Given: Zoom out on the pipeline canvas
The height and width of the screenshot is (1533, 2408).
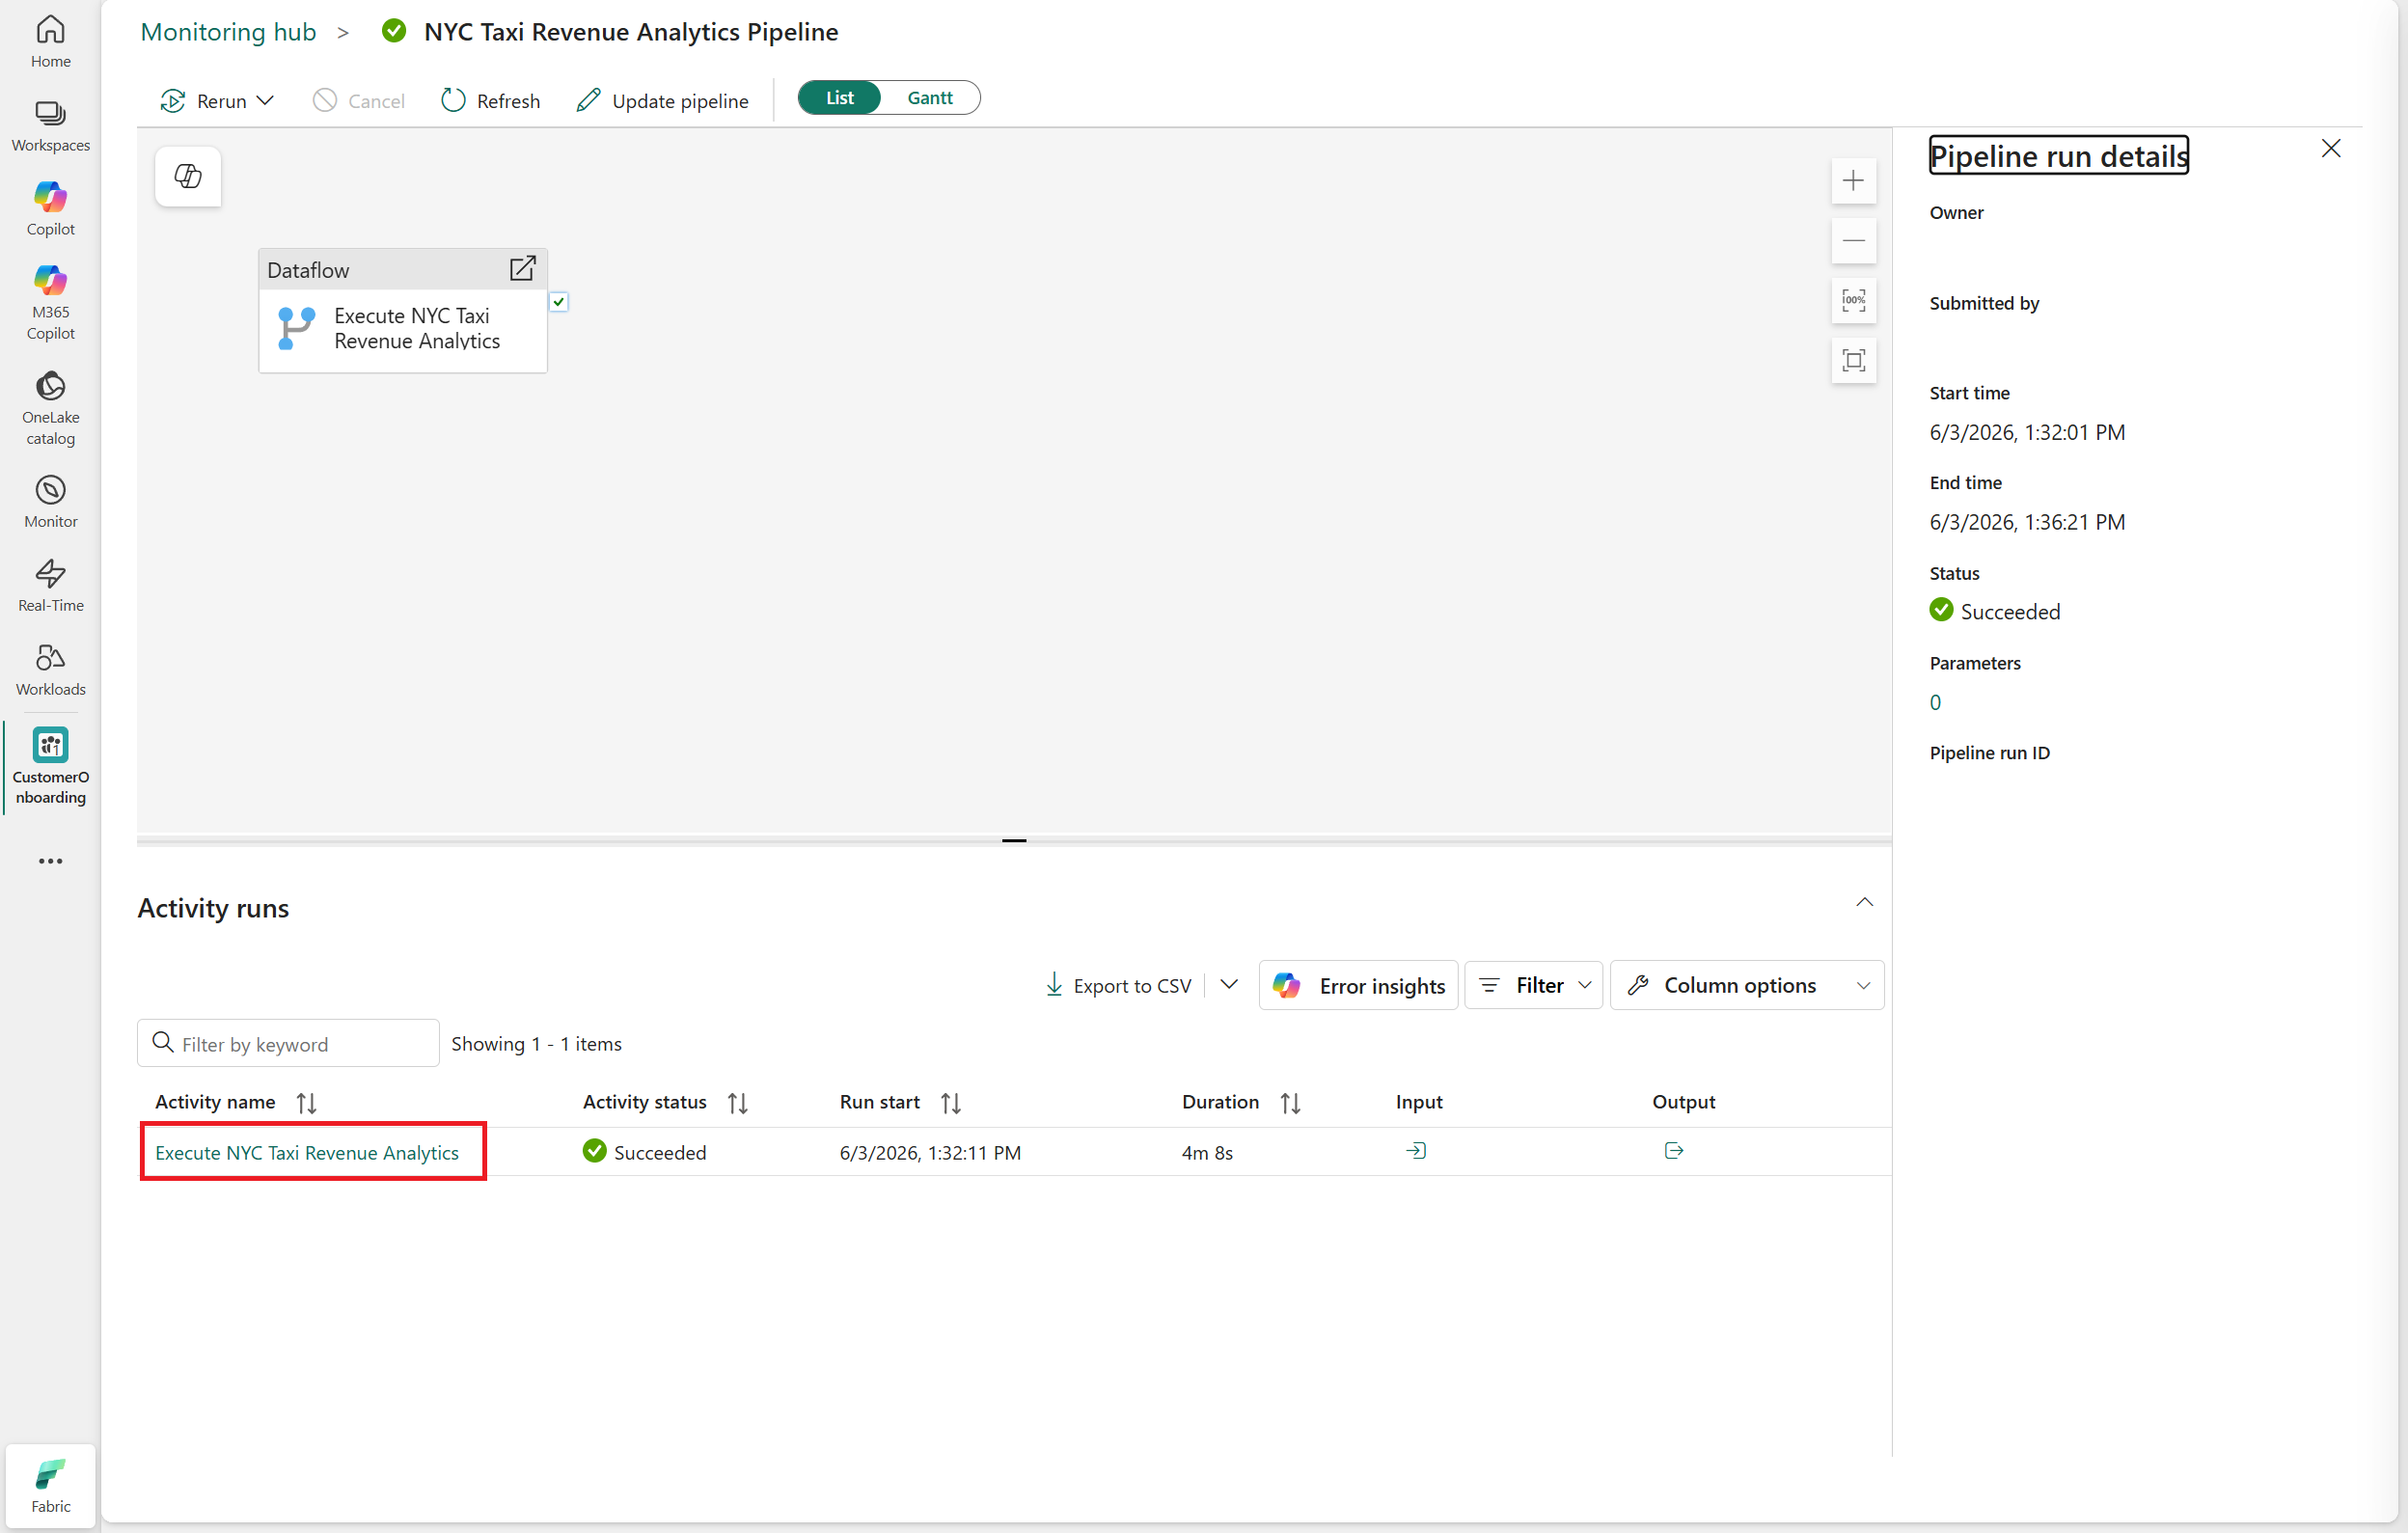Looking at the screenshot, I should point(1853,241).
